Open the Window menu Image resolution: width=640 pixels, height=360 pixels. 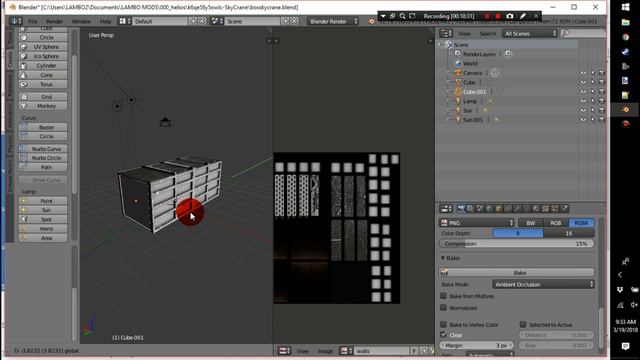point(81,21)
